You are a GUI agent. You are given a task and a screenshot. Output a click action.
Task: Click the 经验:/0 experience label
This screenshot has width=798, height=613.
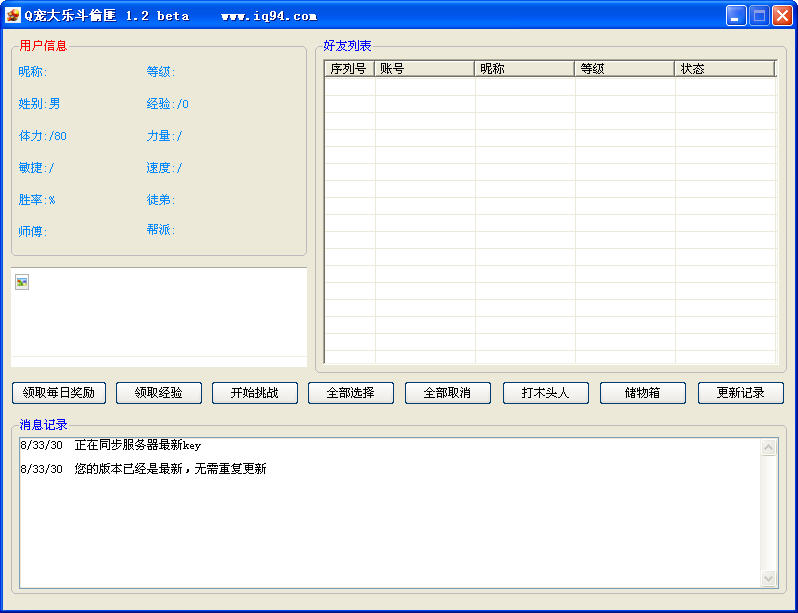[x=167, y=104]
